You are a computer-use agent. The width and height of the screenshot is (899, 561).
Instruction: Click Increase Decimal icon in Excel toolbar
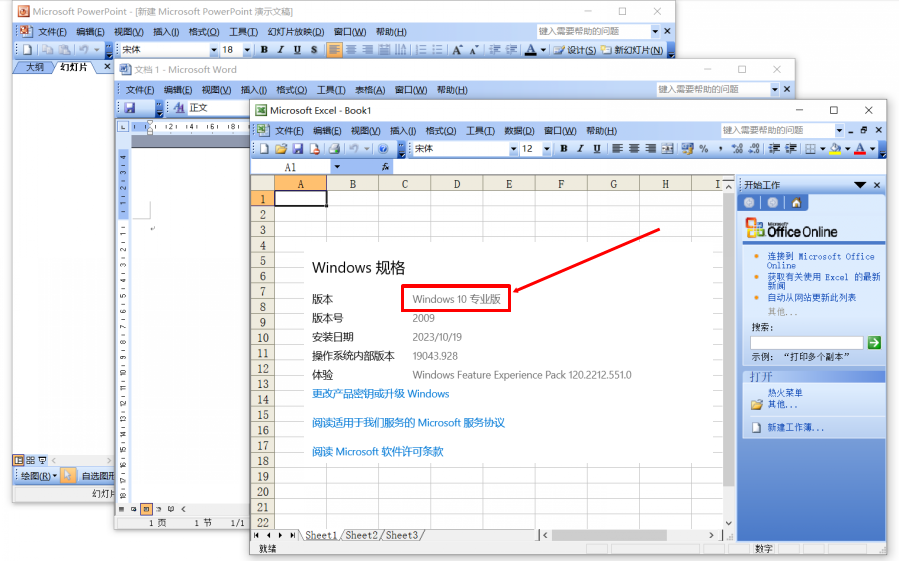[x=737, y=149]
